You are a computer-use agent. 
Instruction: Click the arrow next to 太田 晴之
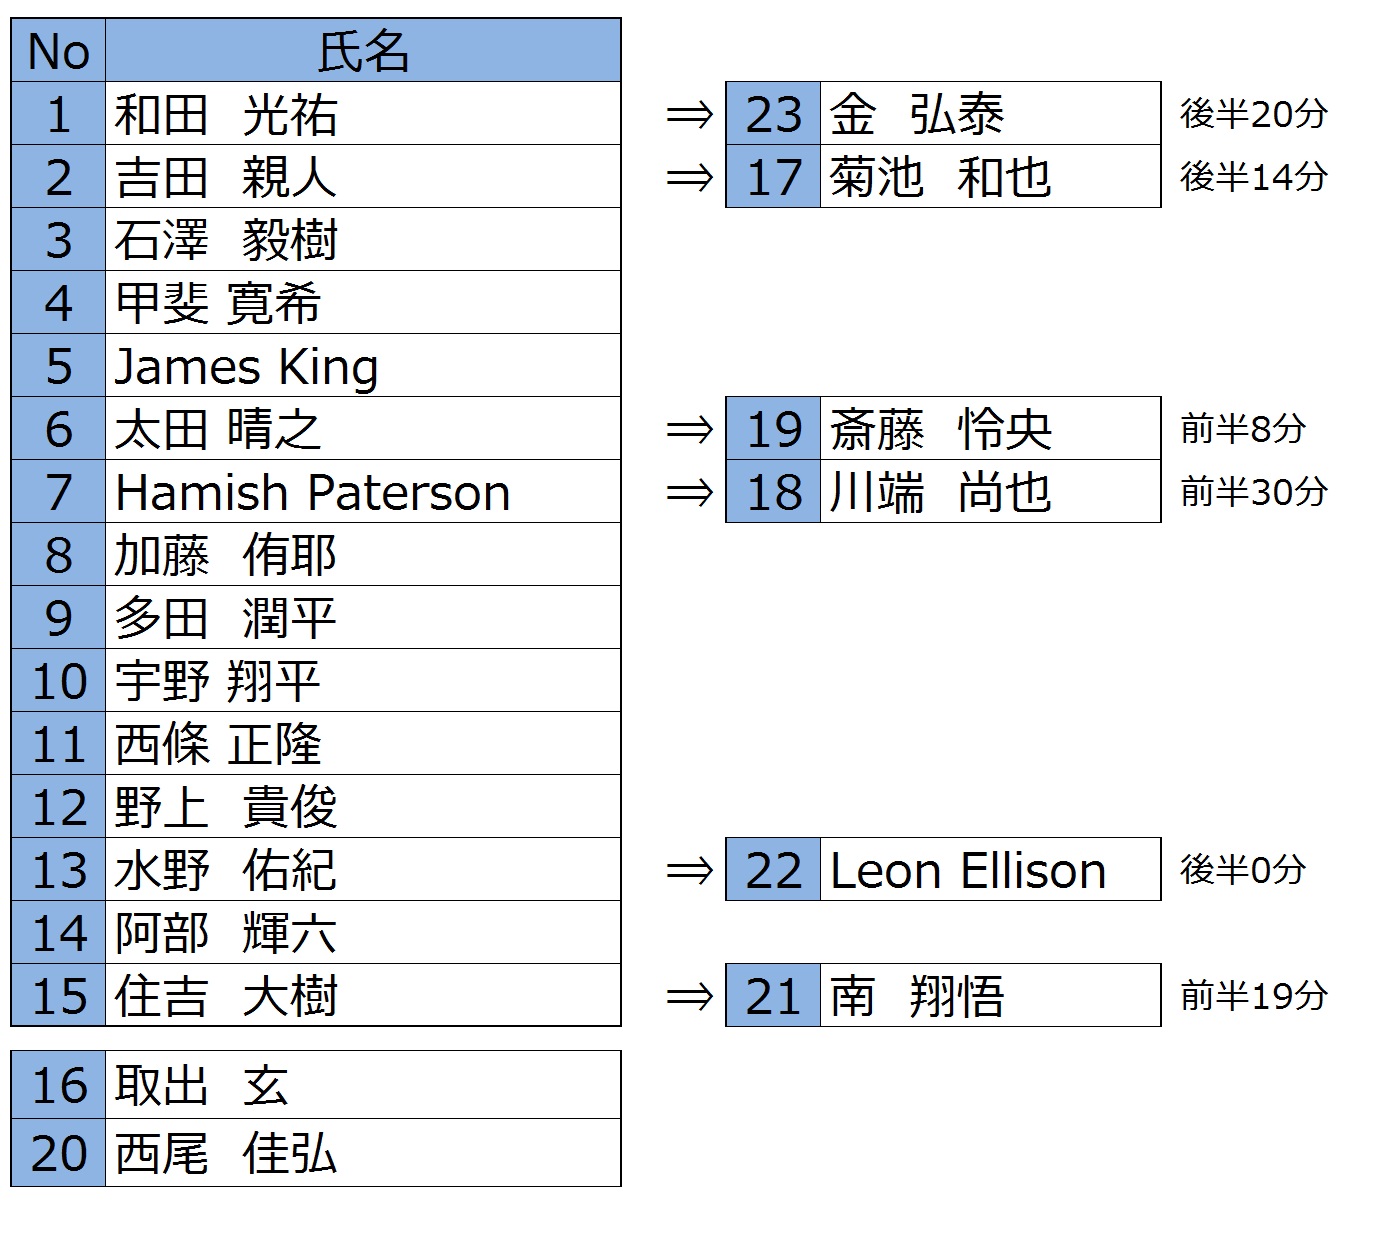(x=690, y=430)
